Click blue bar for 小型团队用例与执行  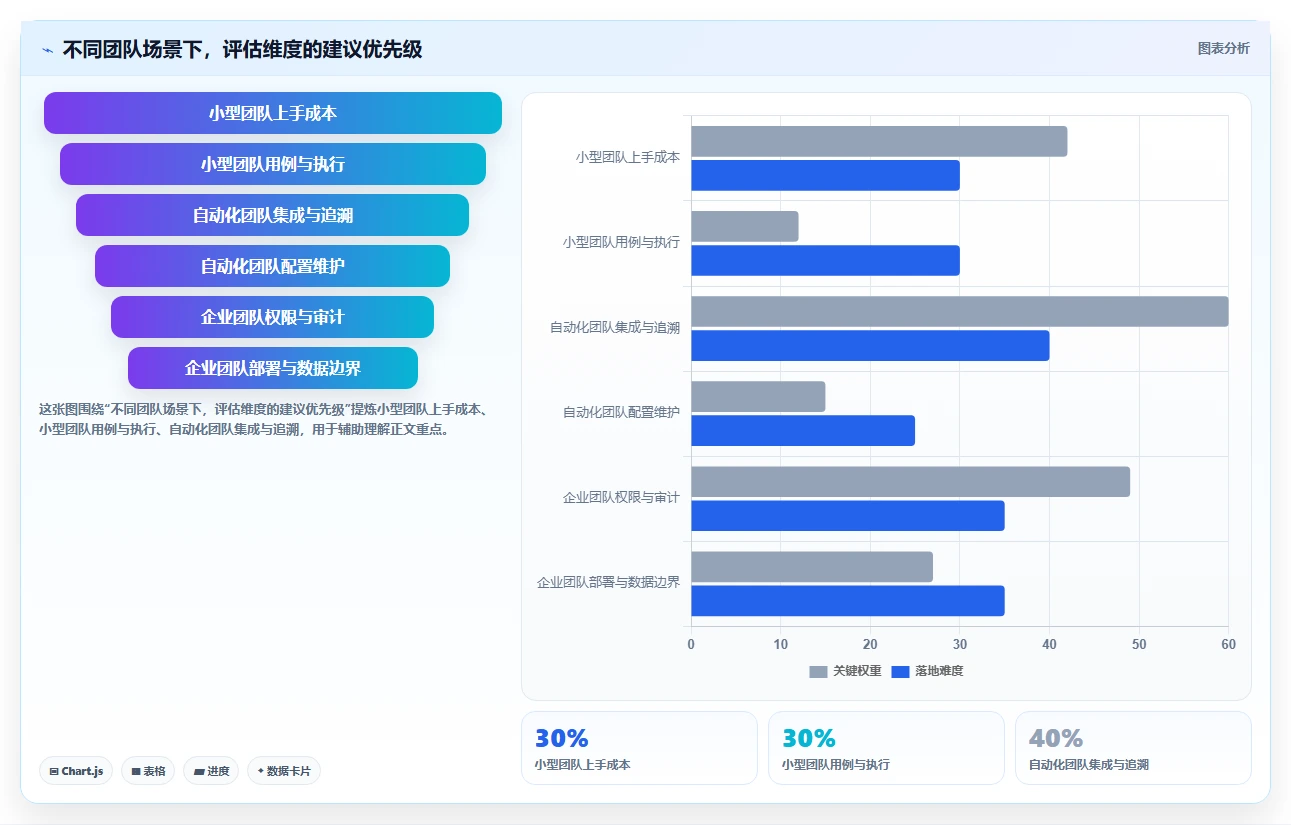(x=825, y=260)
